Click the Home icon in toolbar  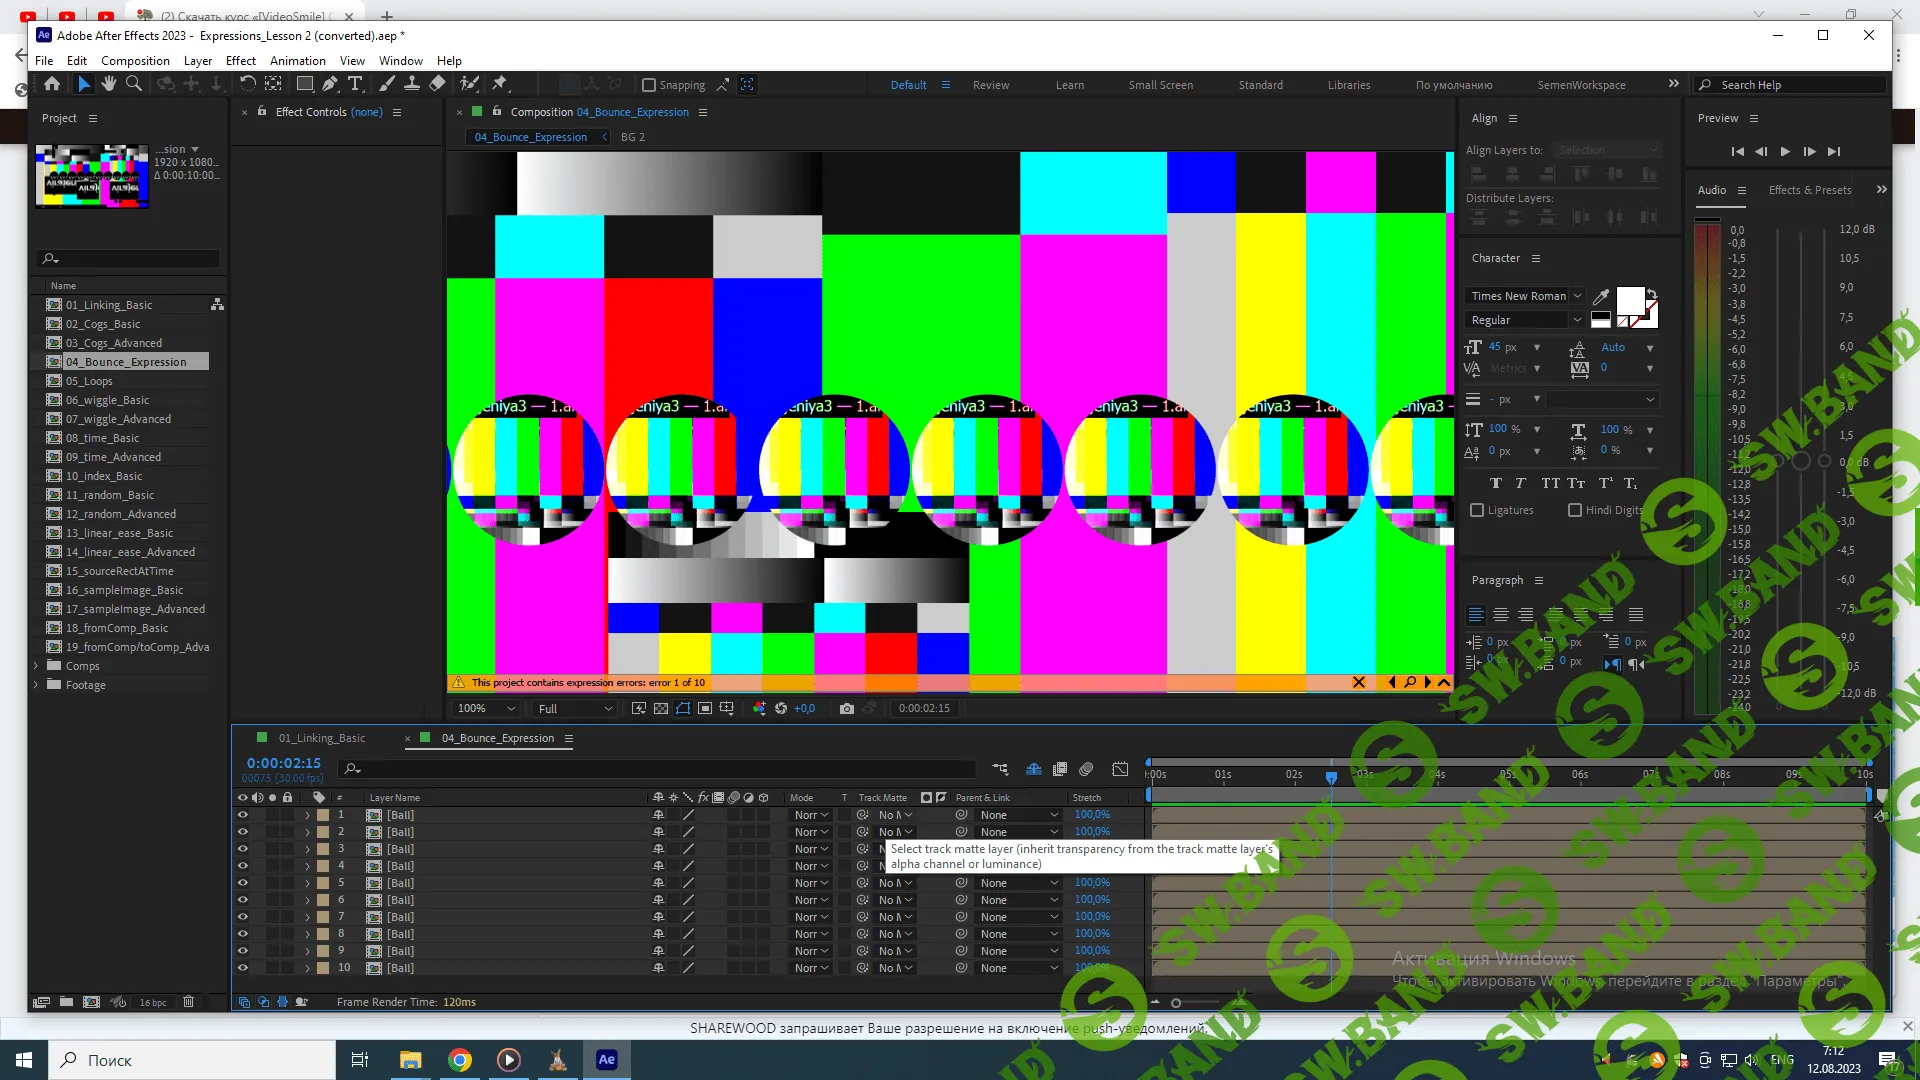coord(52,84)
